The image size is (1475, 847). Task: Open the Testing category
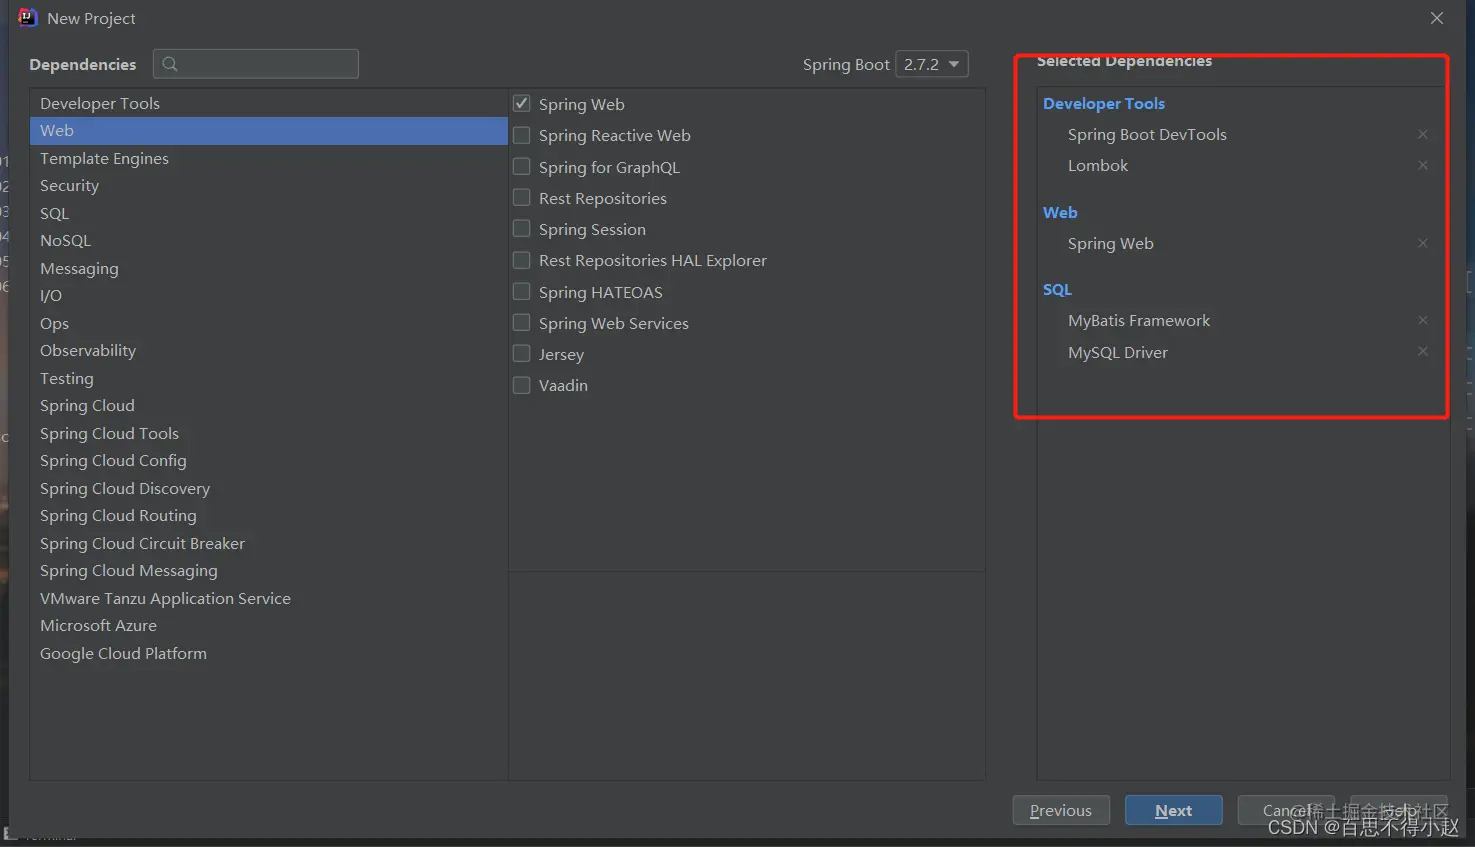click(x=269, y=378)
